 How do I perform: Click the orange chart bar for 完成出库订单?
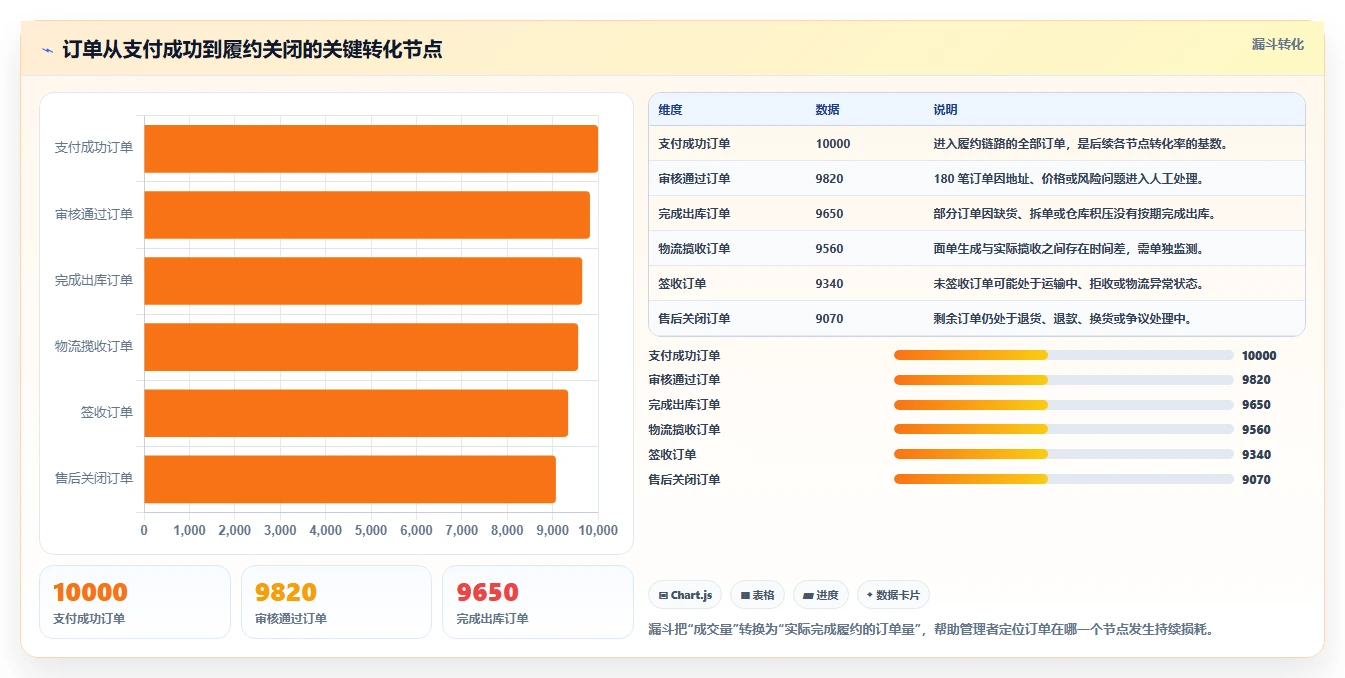tap(363, 281)
